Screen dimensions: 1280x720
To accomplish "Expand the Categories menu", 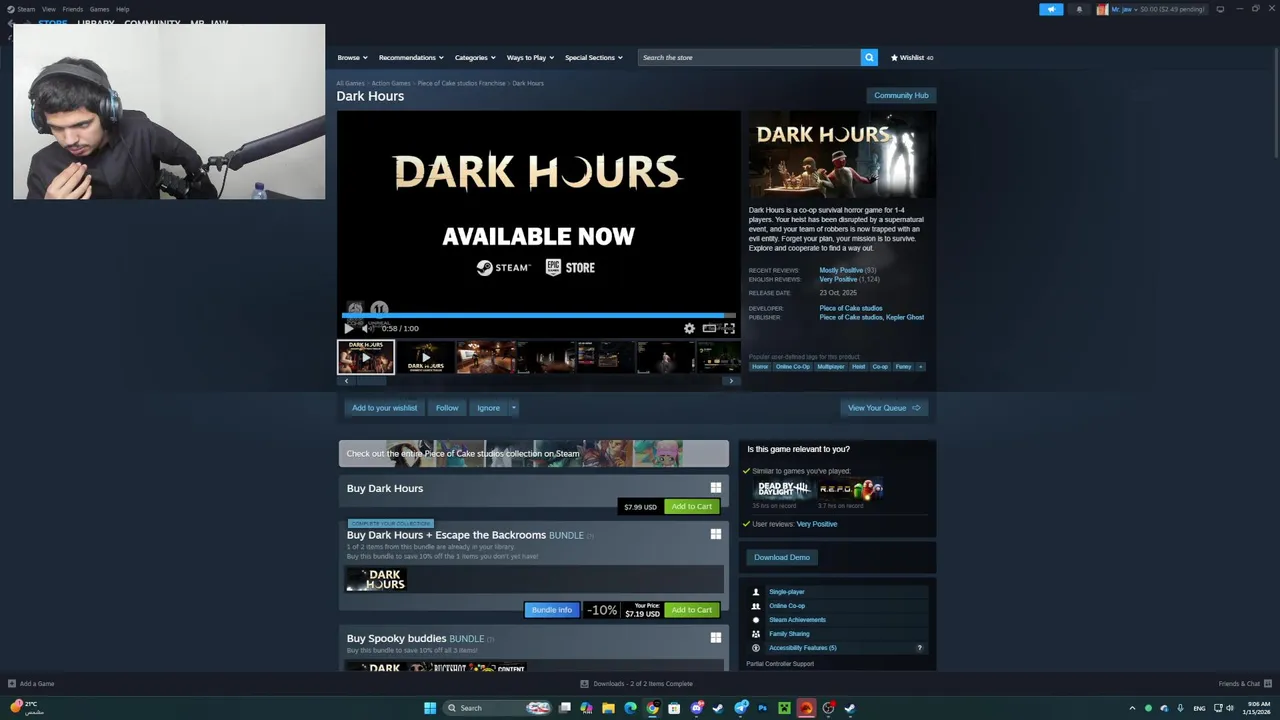I will (x=475, y=57).
